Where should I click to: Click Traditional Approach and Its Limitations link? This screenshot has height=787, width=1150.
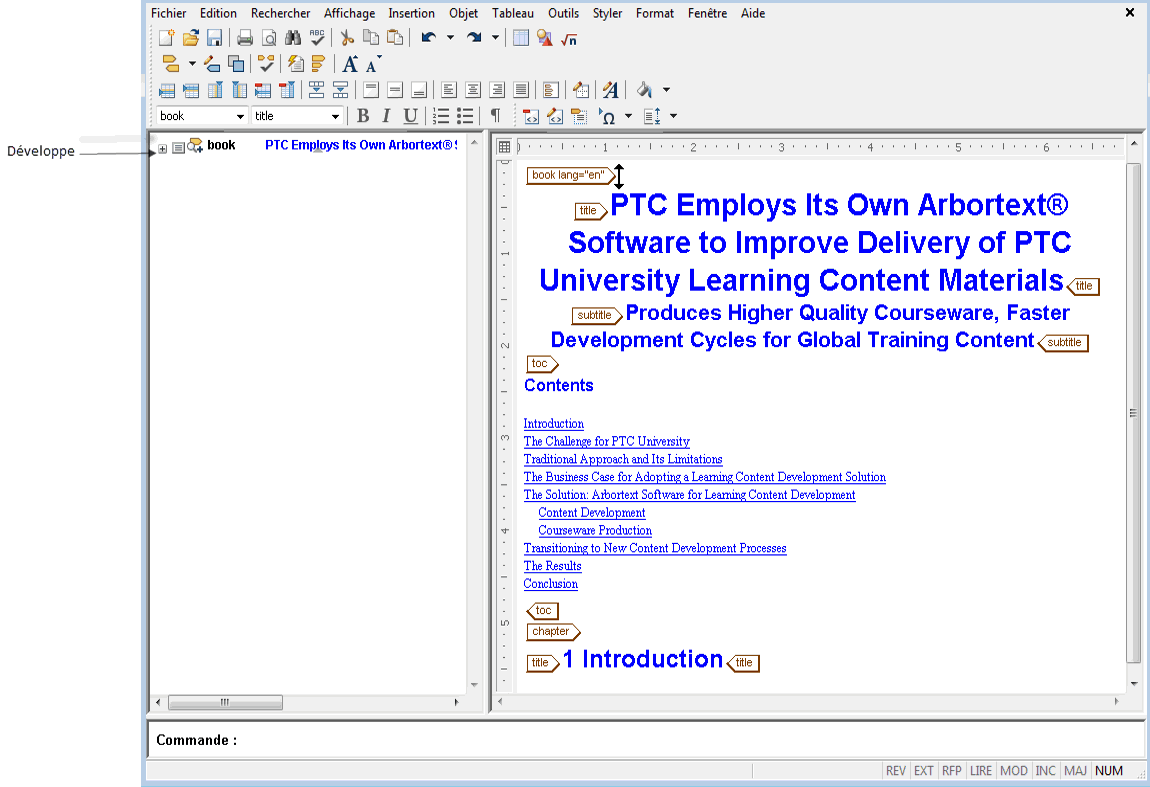(623, 459)
